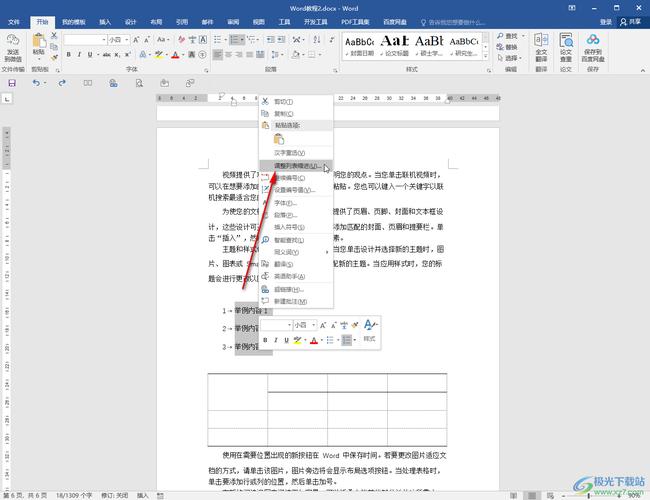Open the Change Case Aa dropdown
The image size is (650, 500).
tap(163, 40)
